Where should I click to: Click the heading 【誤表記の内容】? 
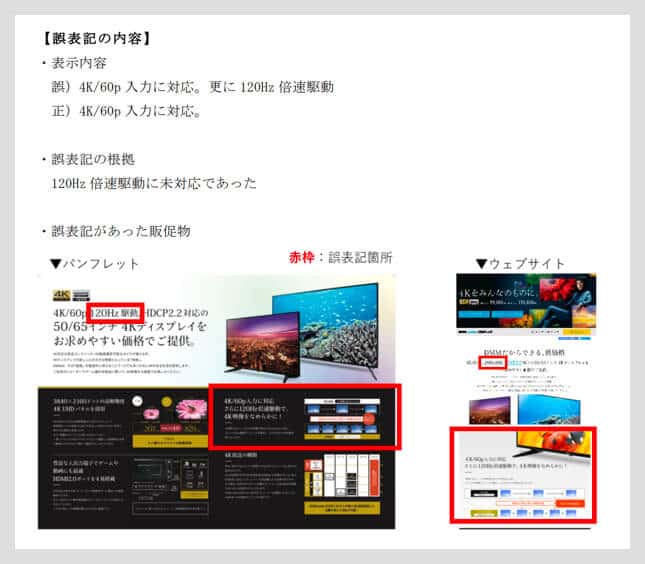(97, 38)
